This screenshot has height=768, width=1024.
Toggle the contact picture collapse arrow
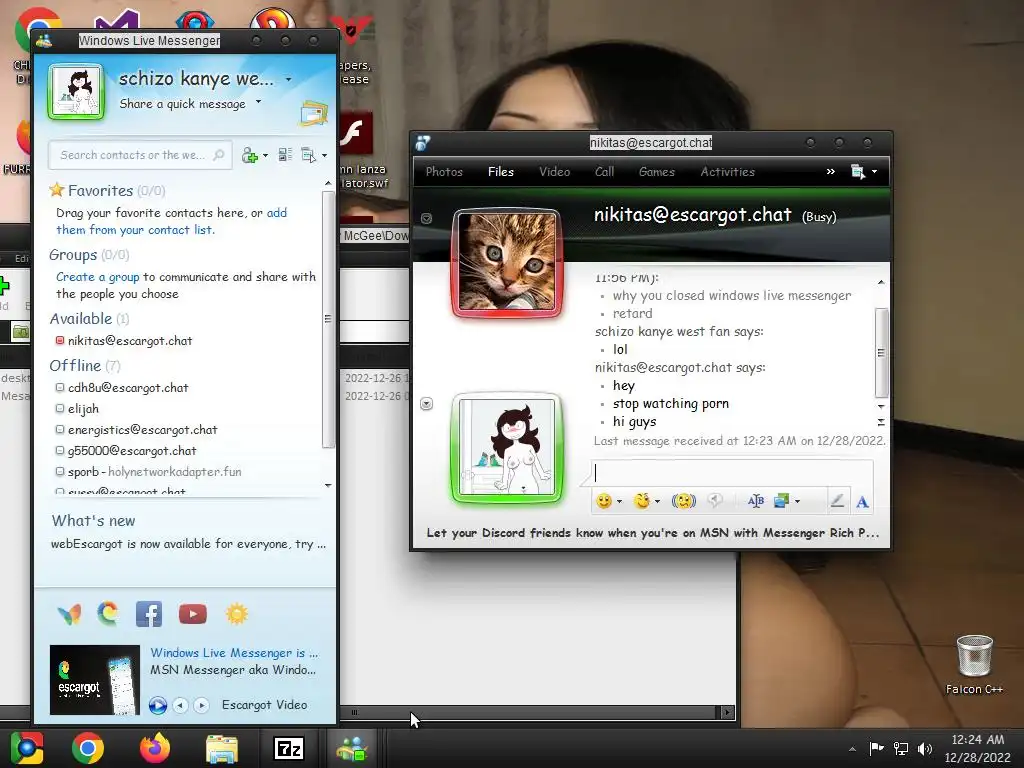426,218
